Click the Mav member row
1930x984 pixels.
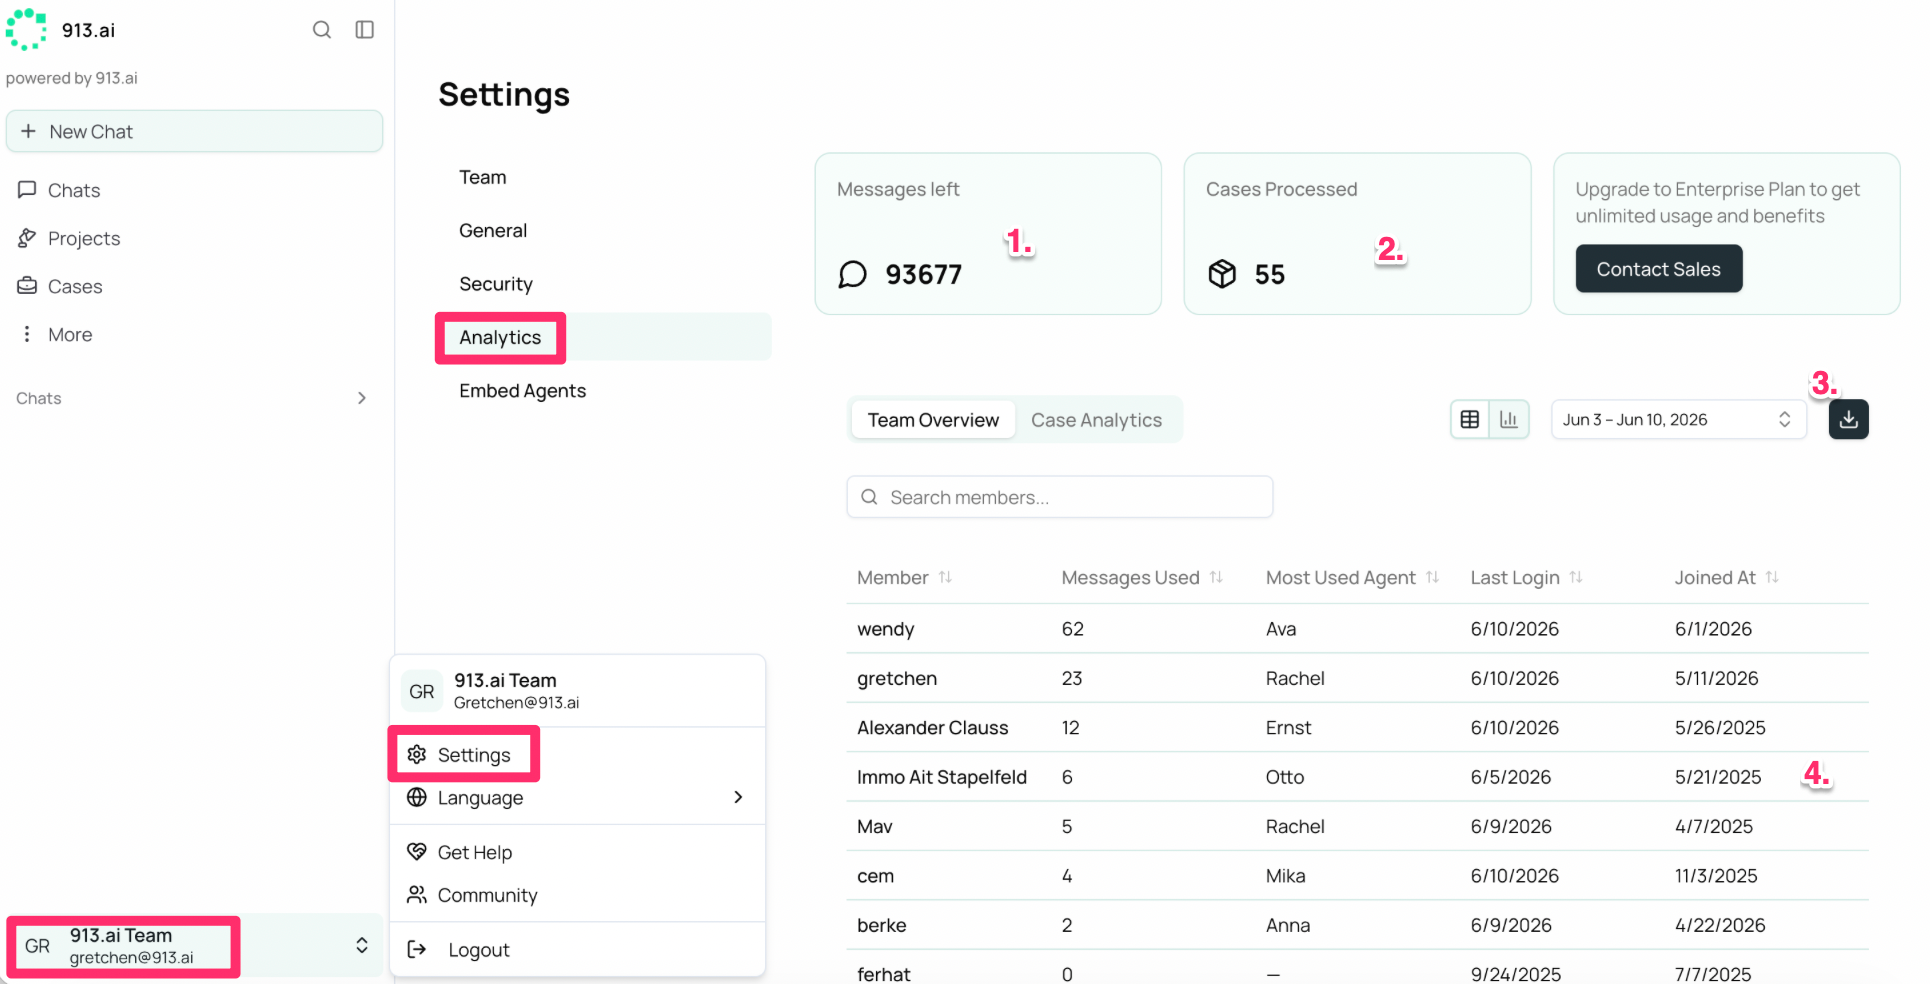click(x=1357, y=827)
